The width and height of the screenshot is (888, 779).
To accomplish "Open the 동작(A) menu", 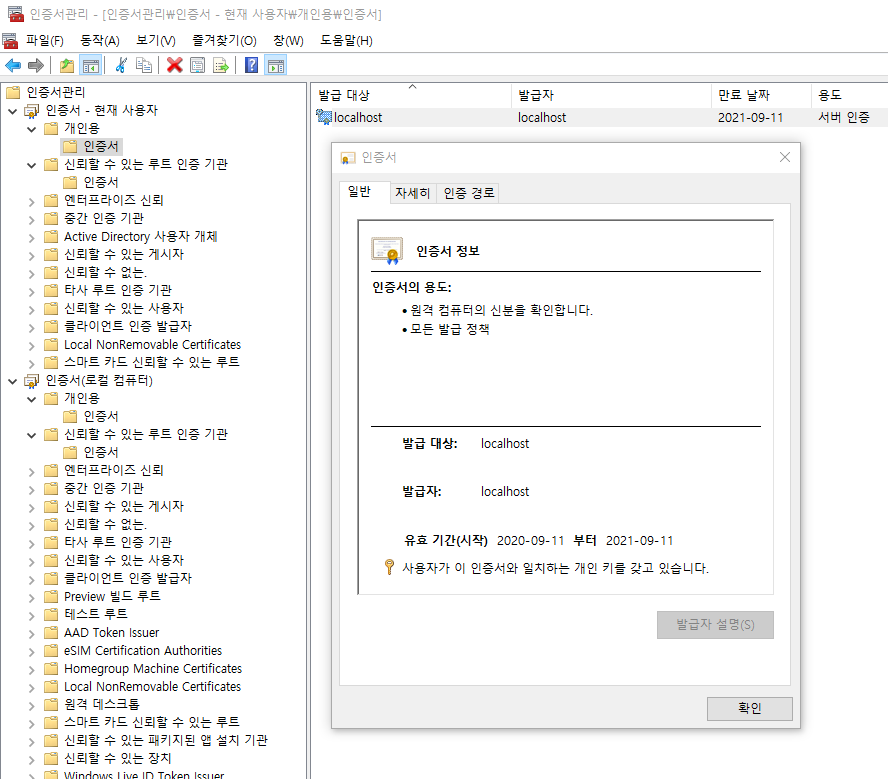I will pyautogui.click(x=99, y=40).
